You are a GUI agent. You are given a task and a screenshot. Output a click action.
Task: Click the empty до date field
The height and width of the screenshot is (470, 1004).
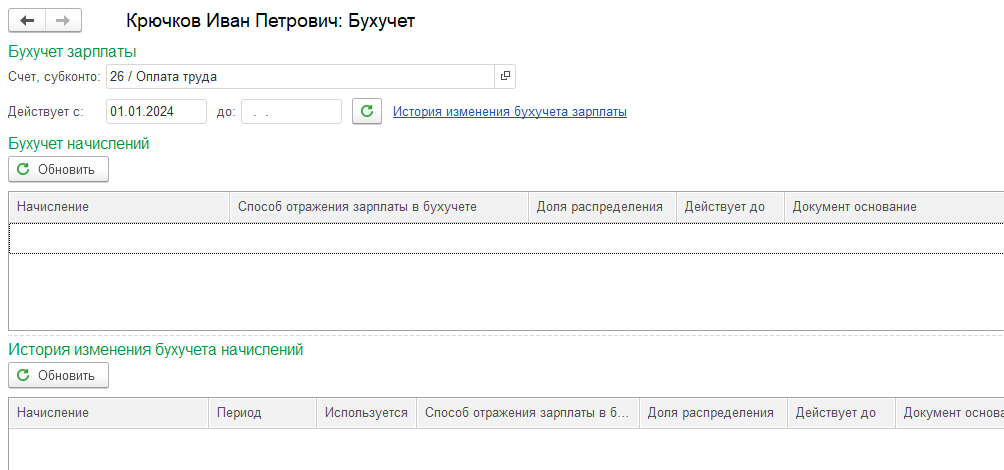pos(291,111)
